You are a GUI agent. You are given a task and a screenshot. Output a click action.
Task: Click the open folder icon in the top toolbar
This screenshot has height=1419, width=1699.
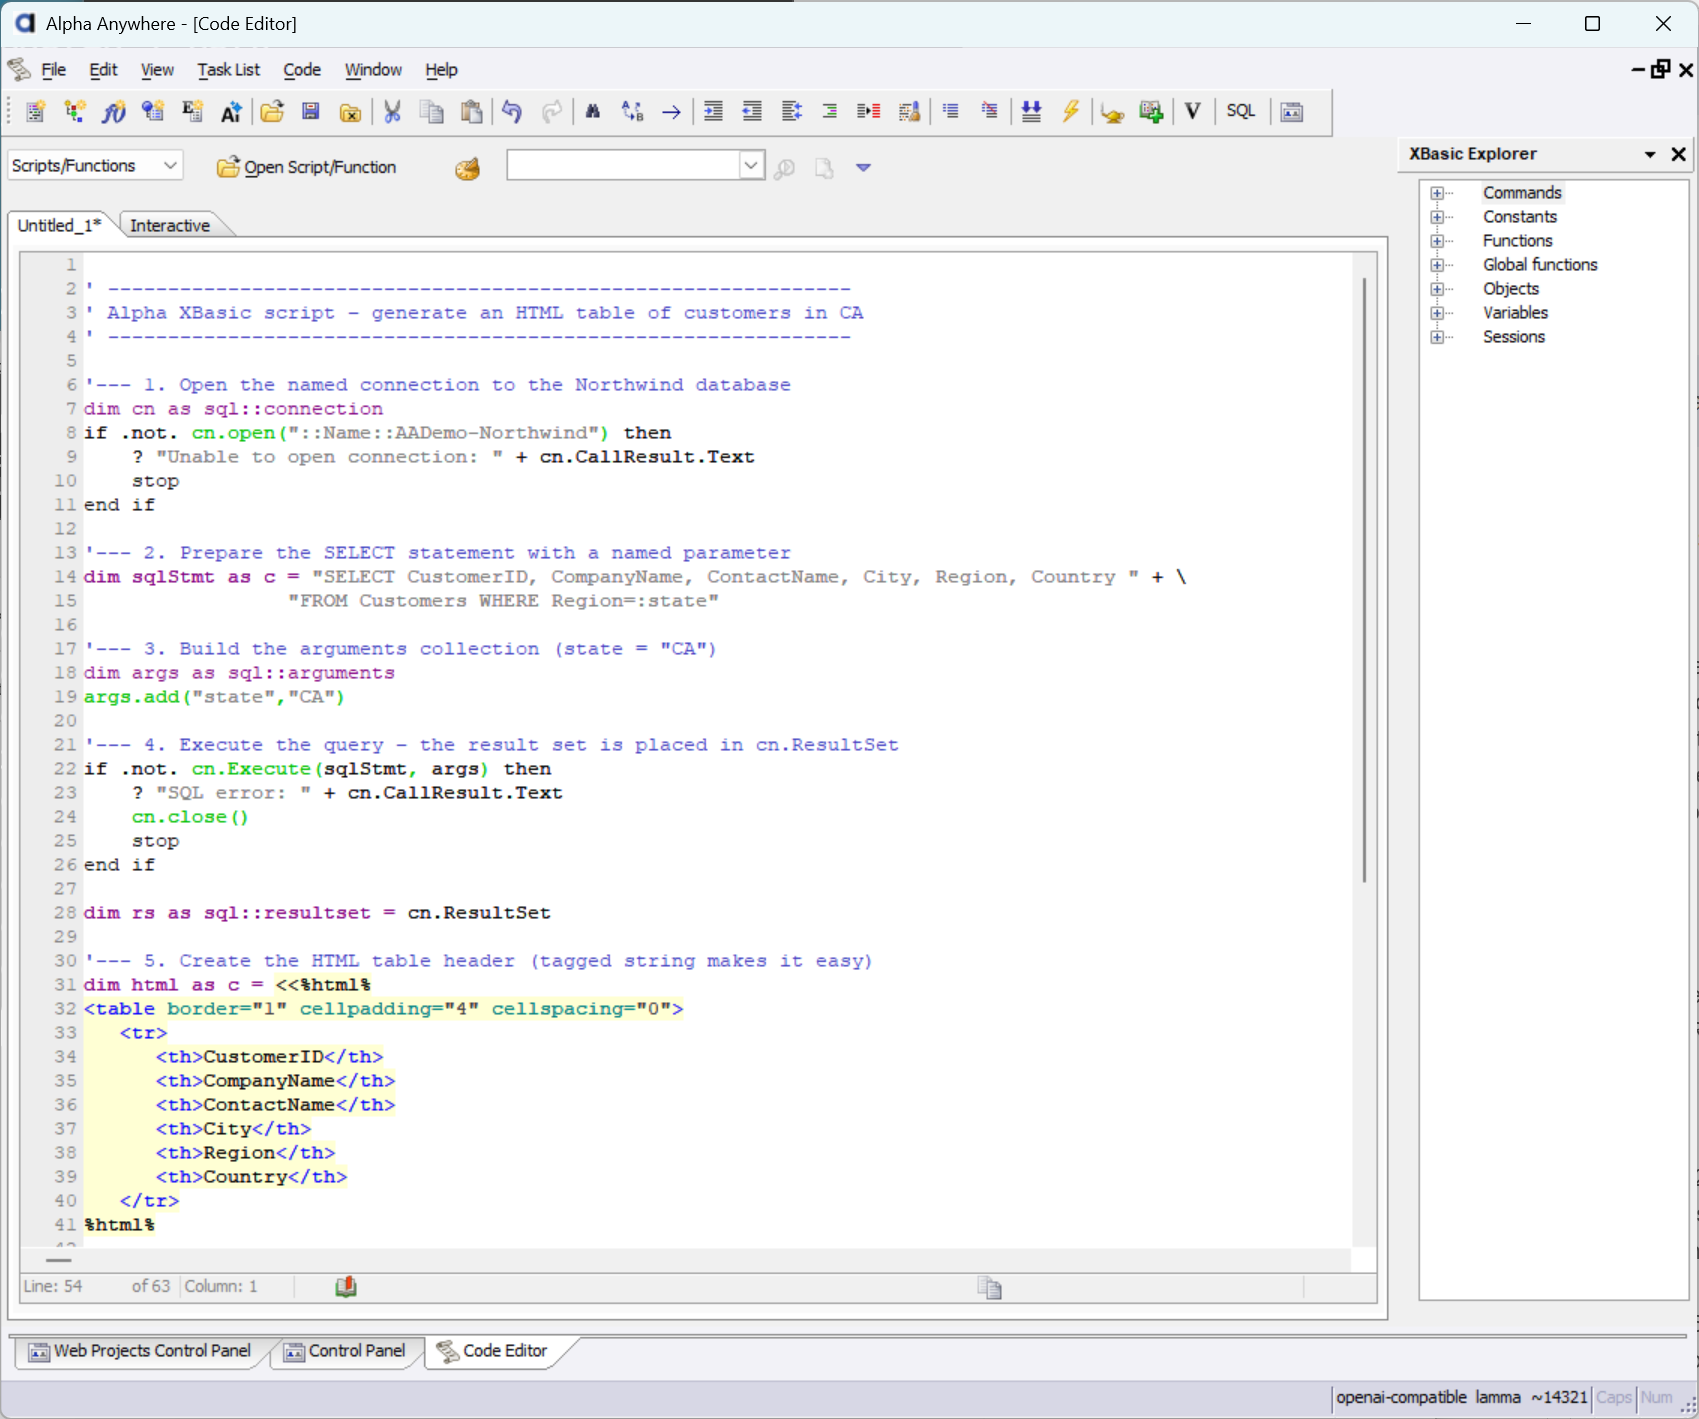point(272,112)
